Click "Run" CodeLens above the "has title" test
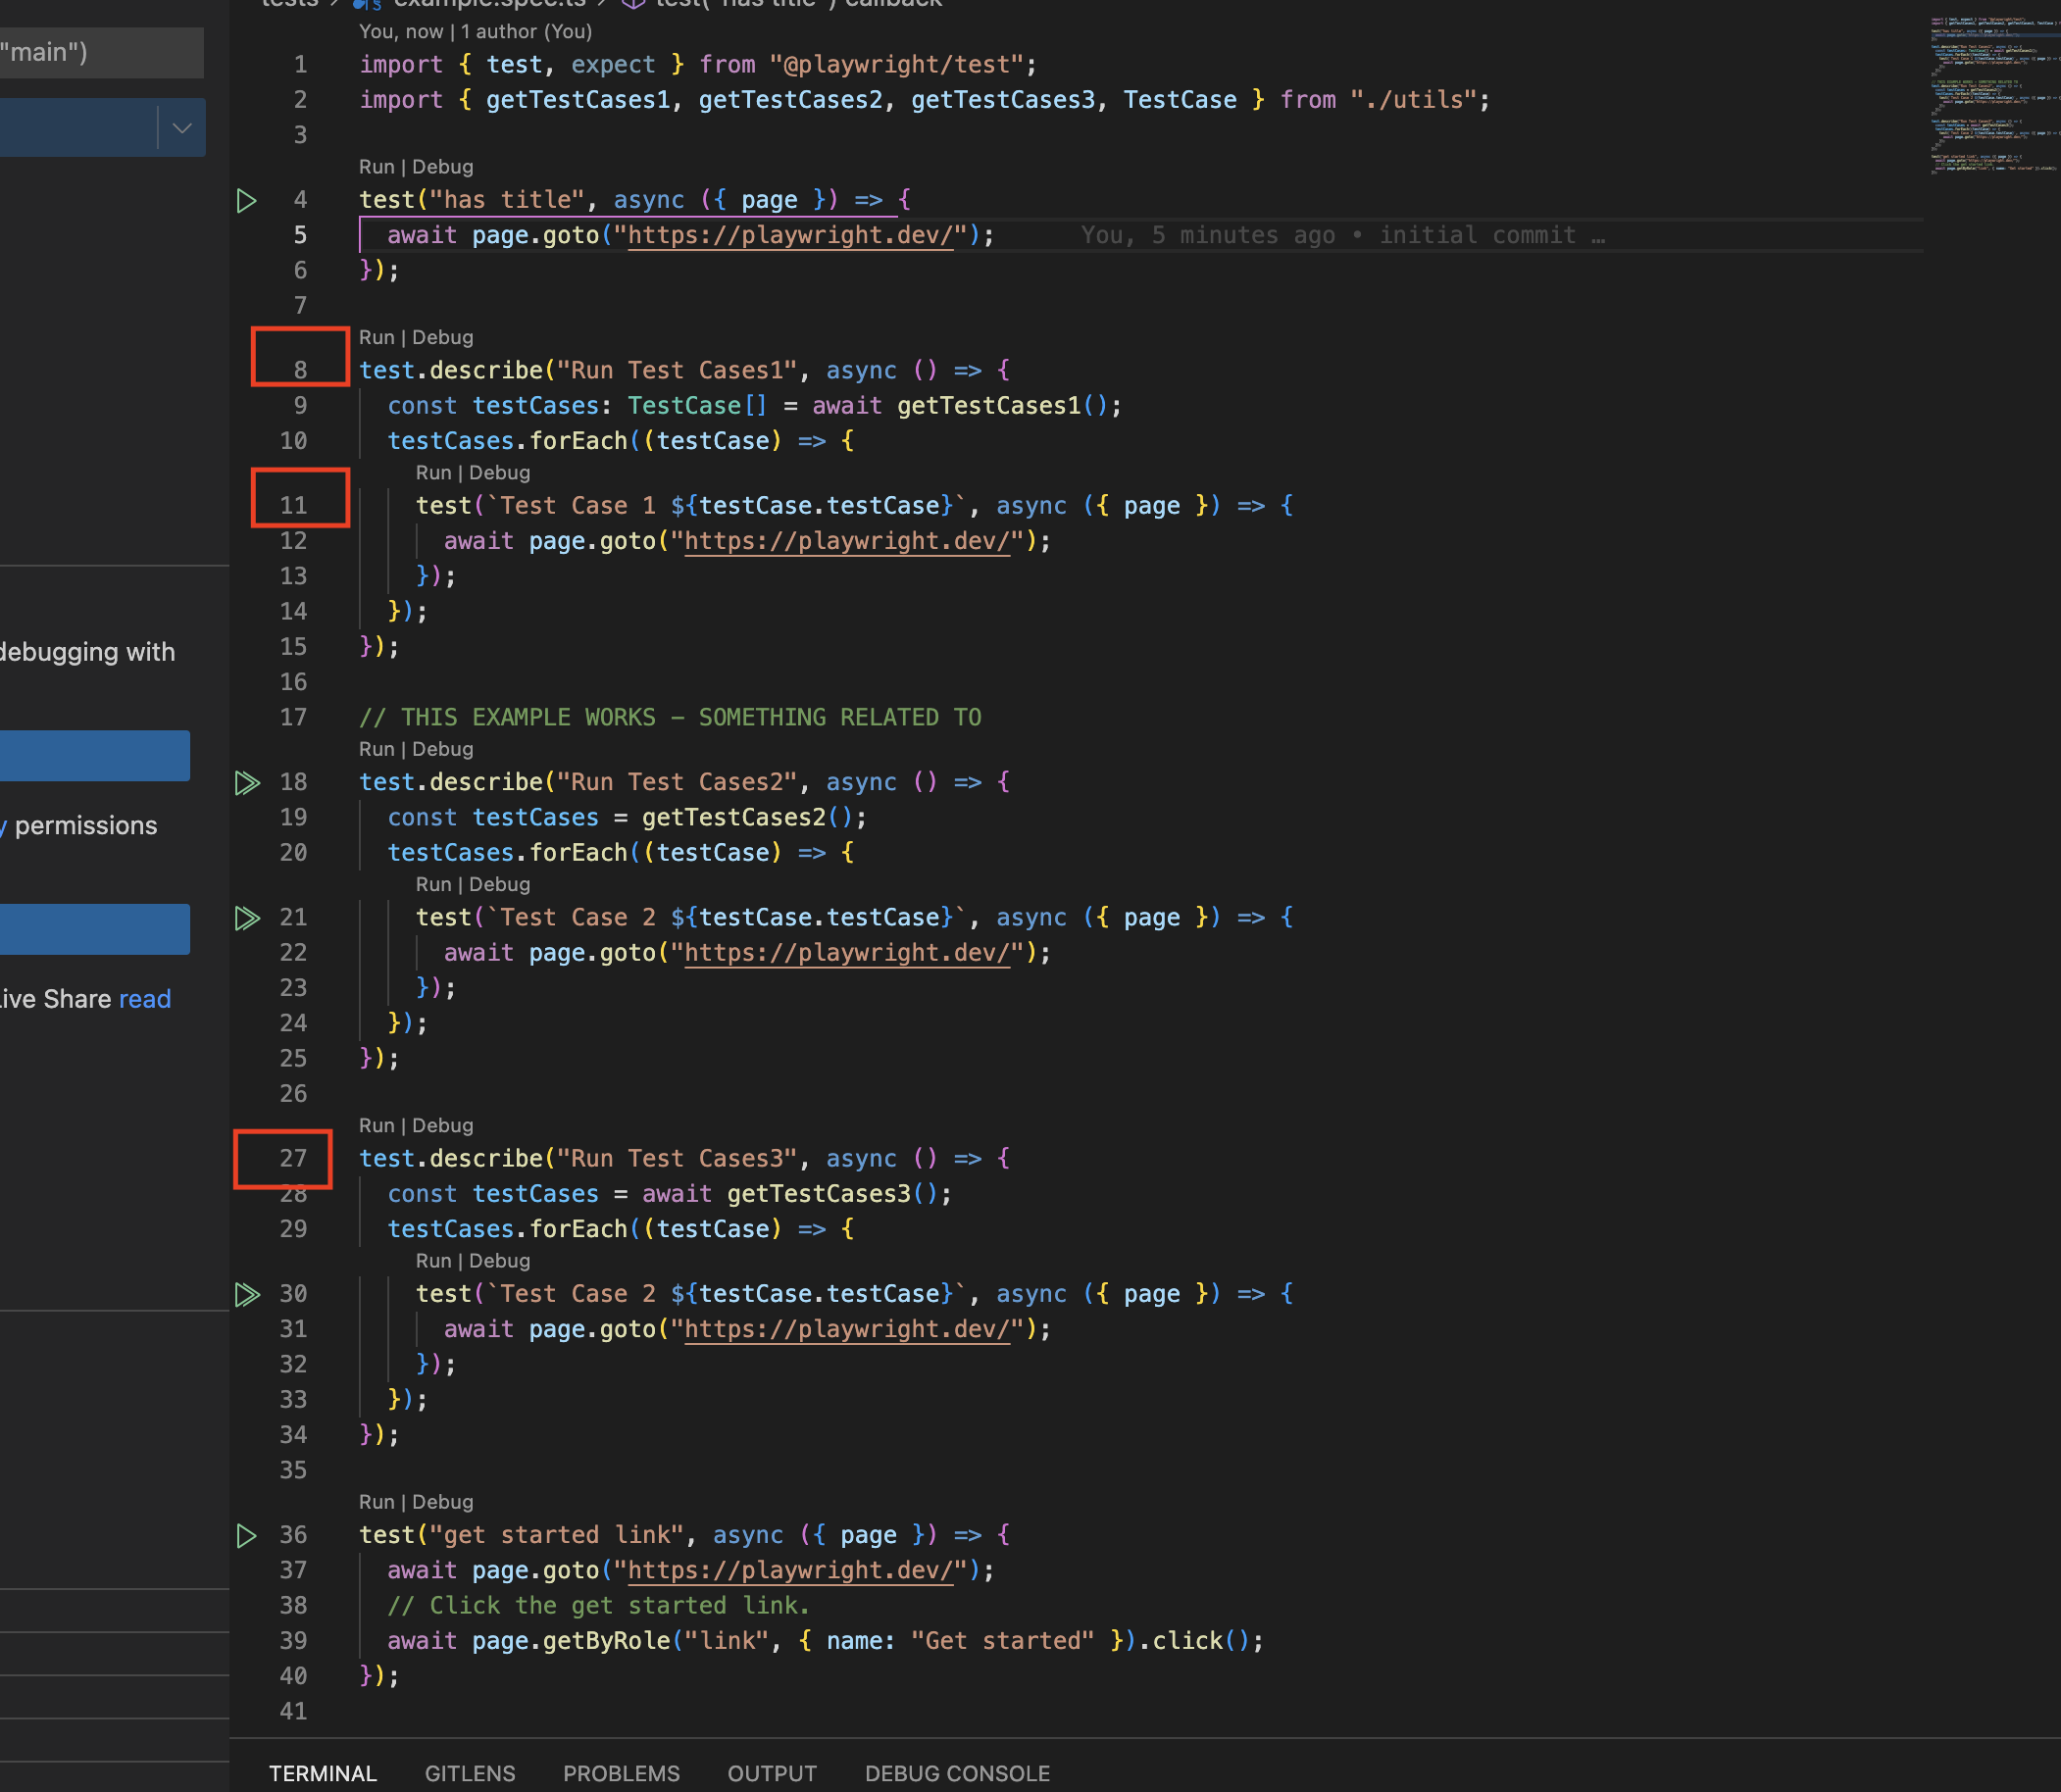The width and height of the screenshot is (2061, 1792). pyautogui.click(x=376, y=166)
